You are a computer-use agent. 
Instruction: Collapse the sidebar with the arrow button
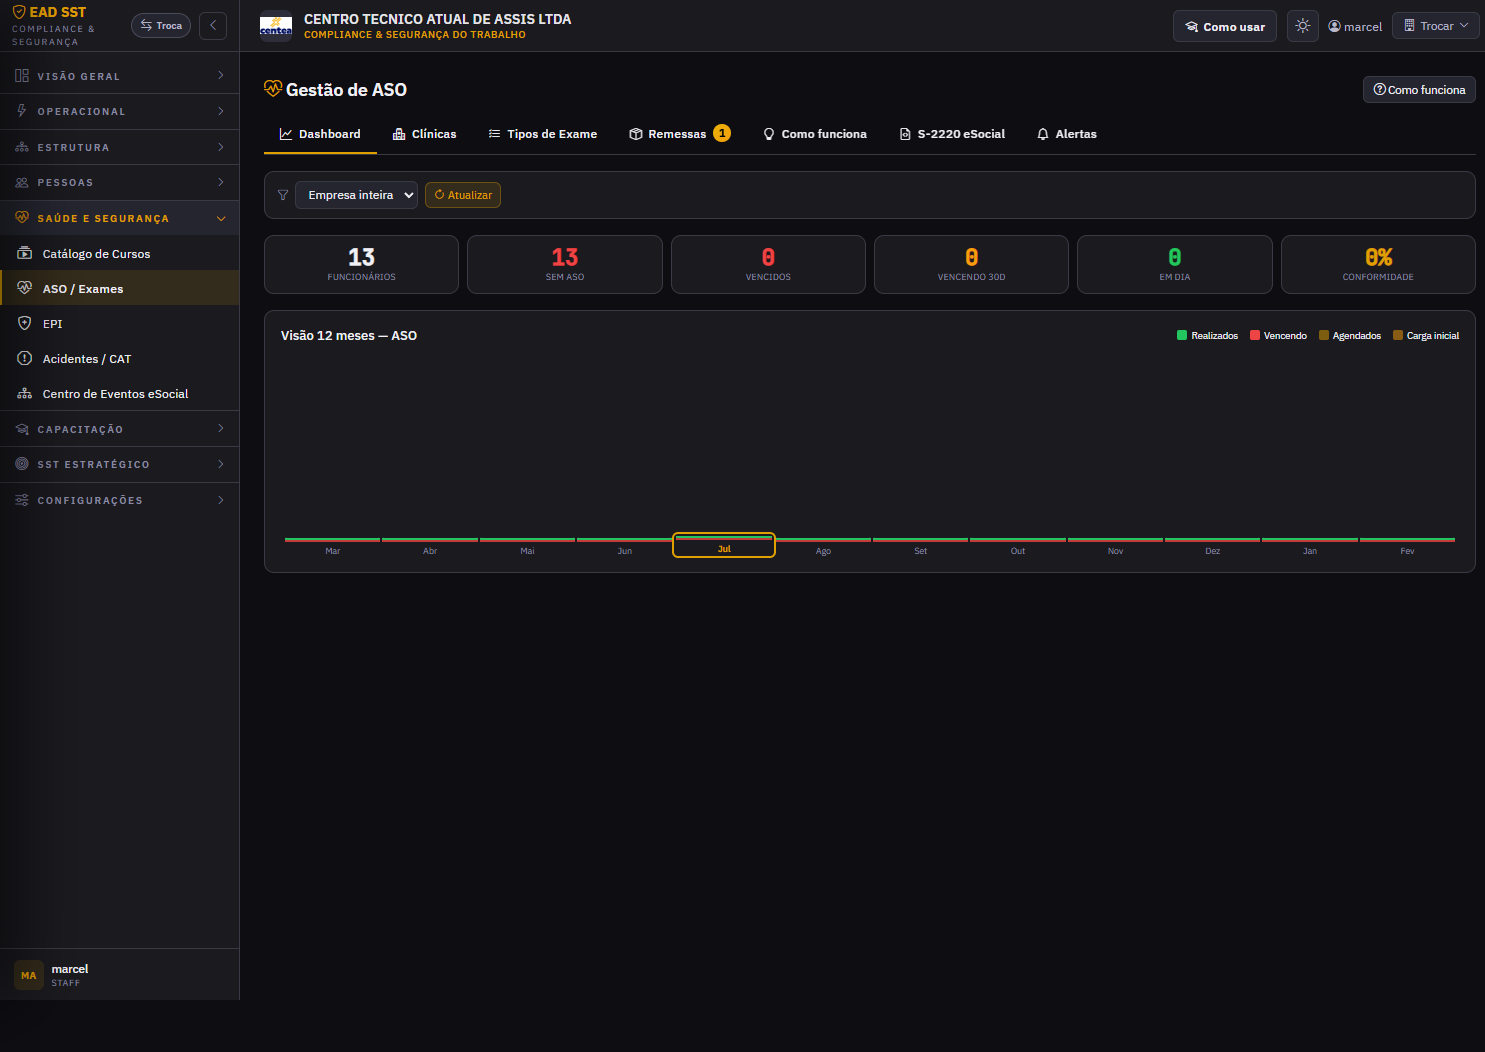[213, 25]
